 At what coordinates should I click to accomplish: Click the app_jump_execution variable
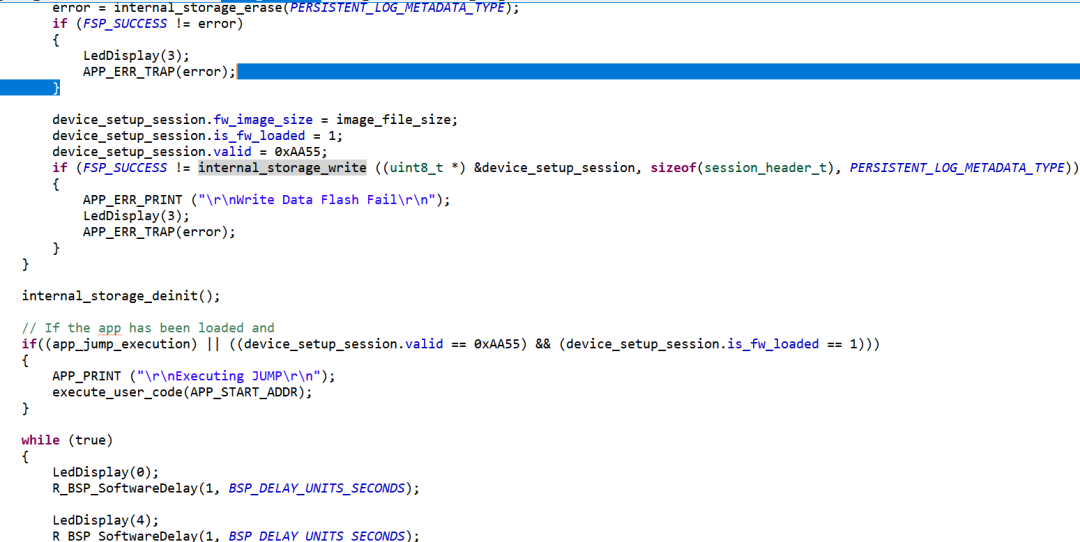pyautogui.click(x=125, y=344)
